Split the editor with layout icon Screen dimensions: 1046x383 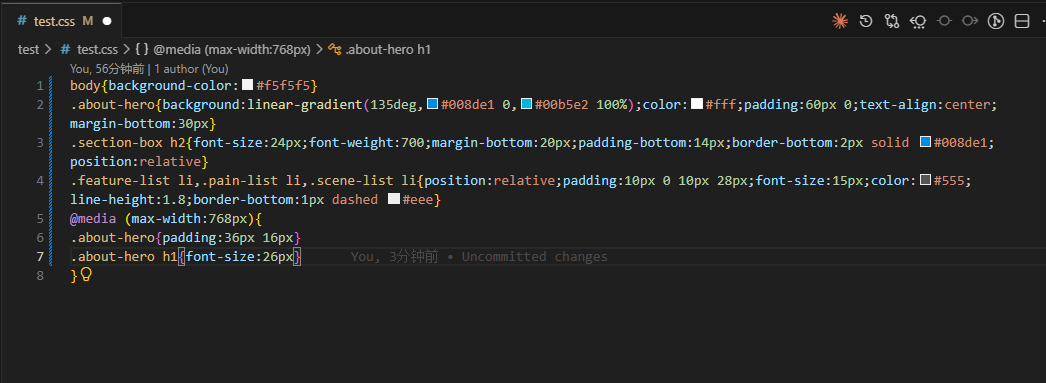[1022, 21]
